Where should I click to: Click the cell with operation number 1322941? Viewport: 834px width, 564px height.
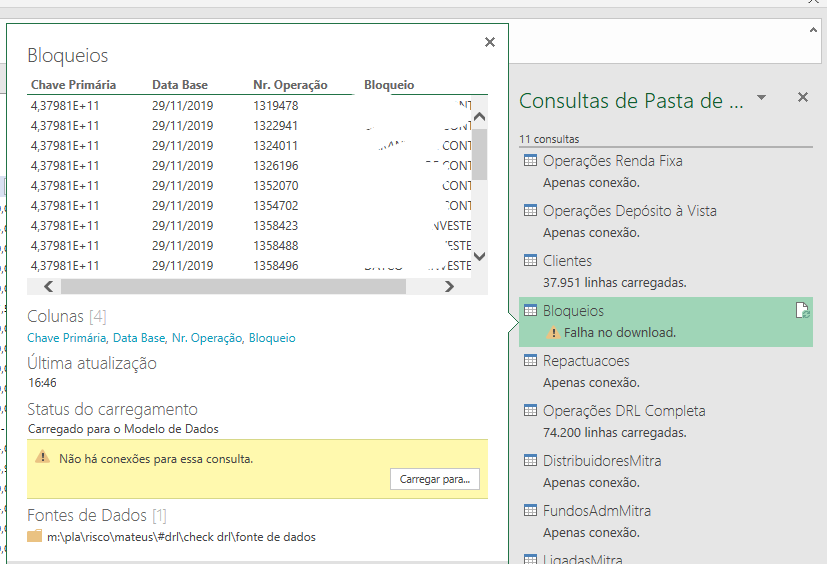pyautogui.click(x=276, y=126)
